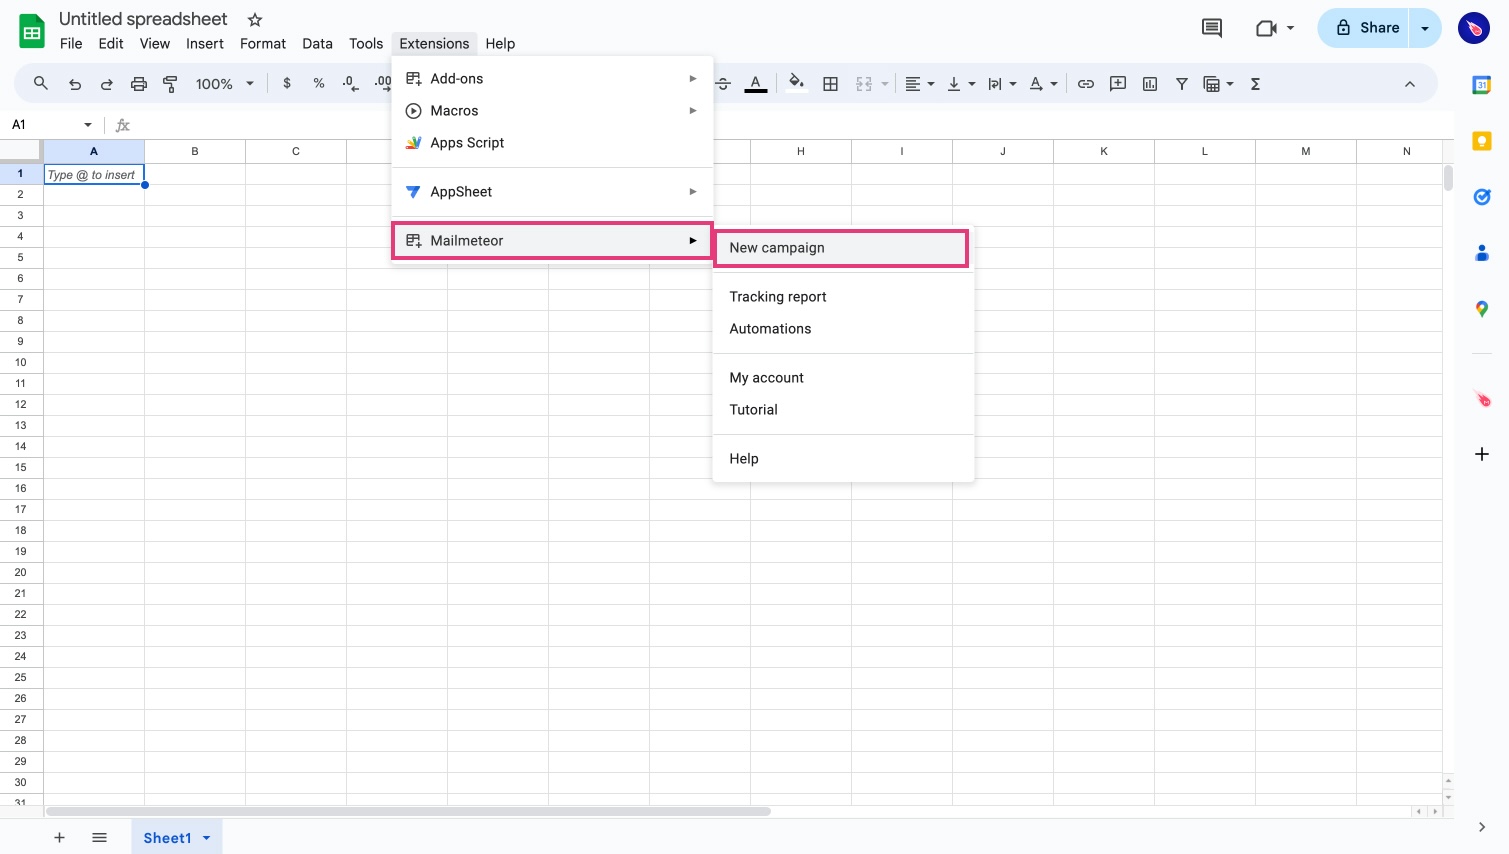This screenshot has width=1509, height=854.
Task: Open Tracking report
Action: coord(843,297)
